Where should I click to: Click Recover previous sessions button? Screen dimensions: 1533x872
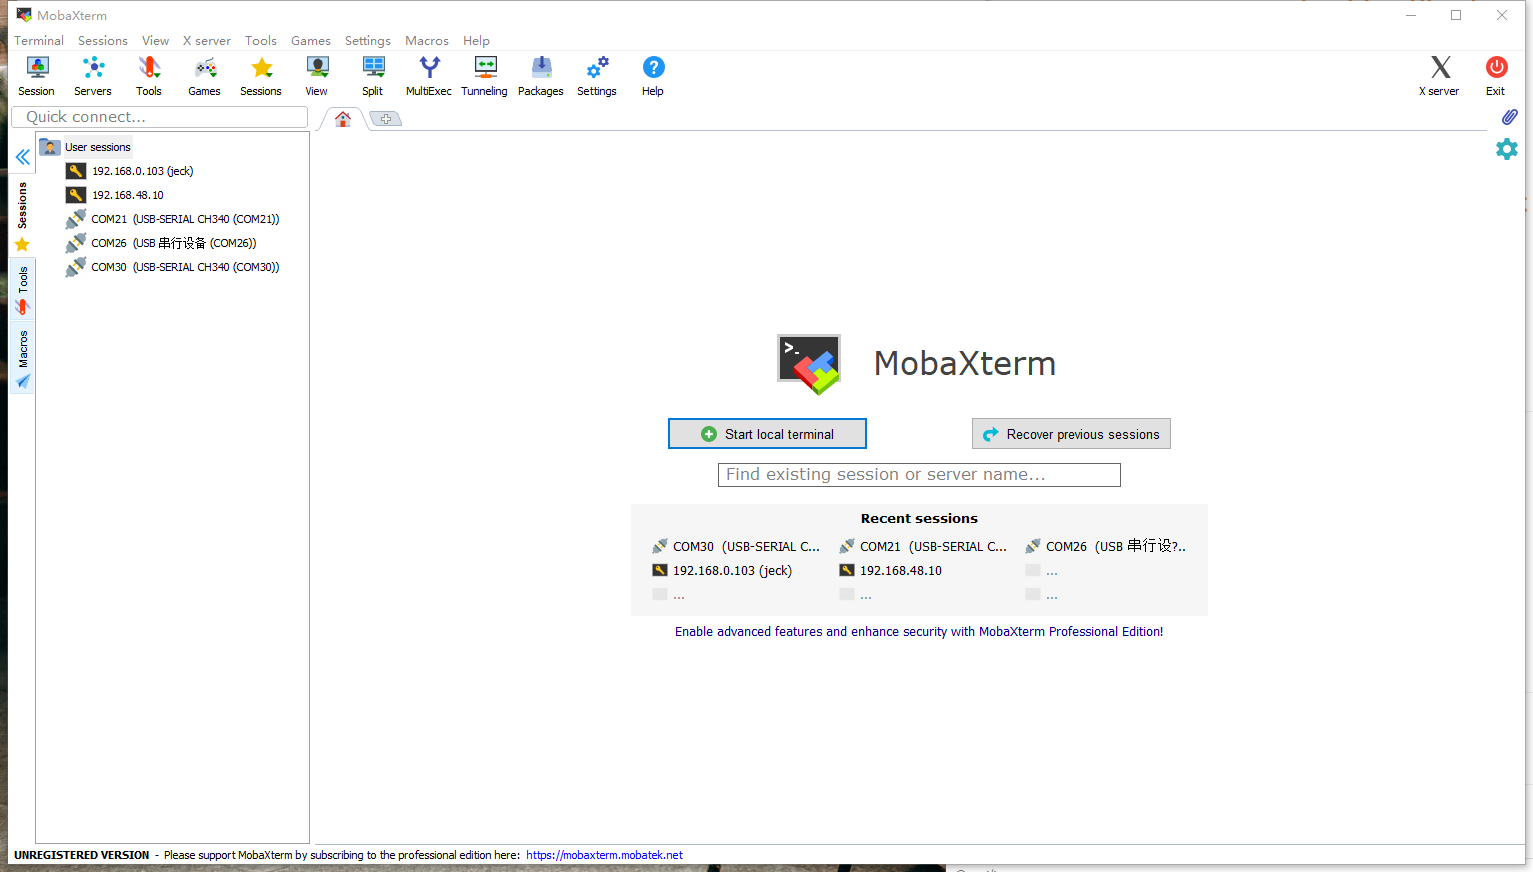(x=1071, y=434)
